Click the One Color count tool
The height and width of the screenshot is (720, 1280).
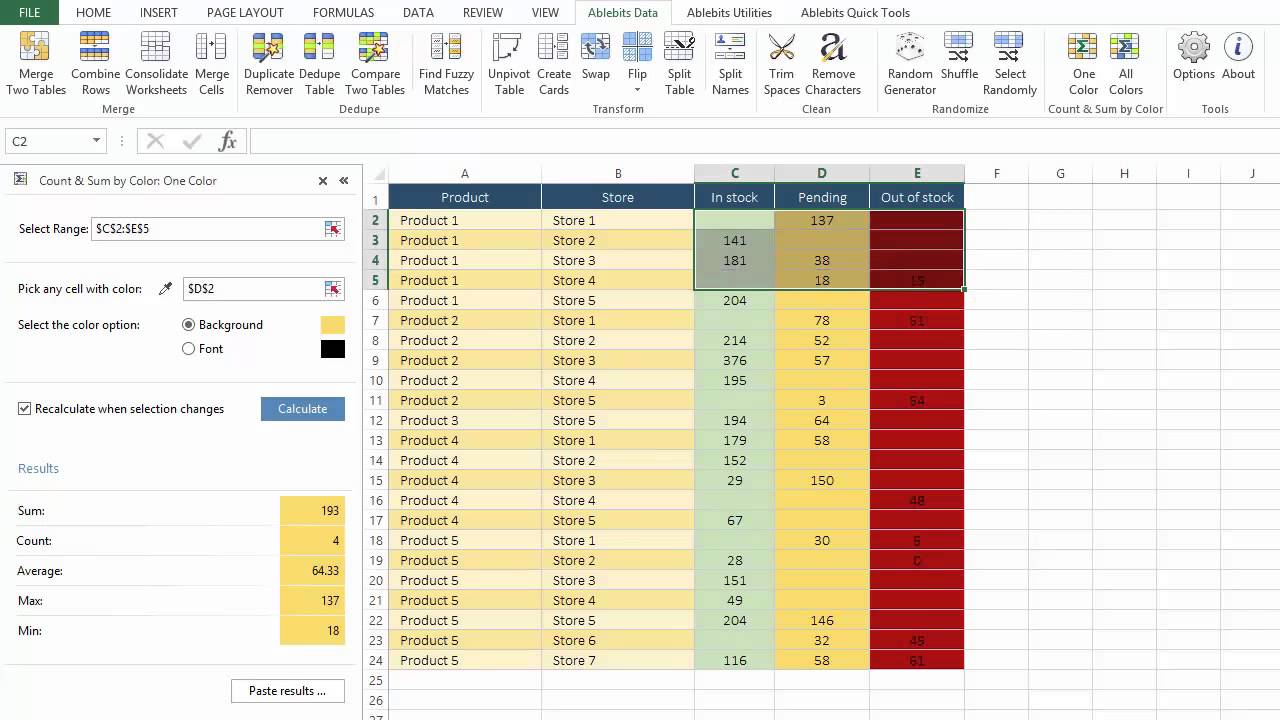tap(1083, 64)
